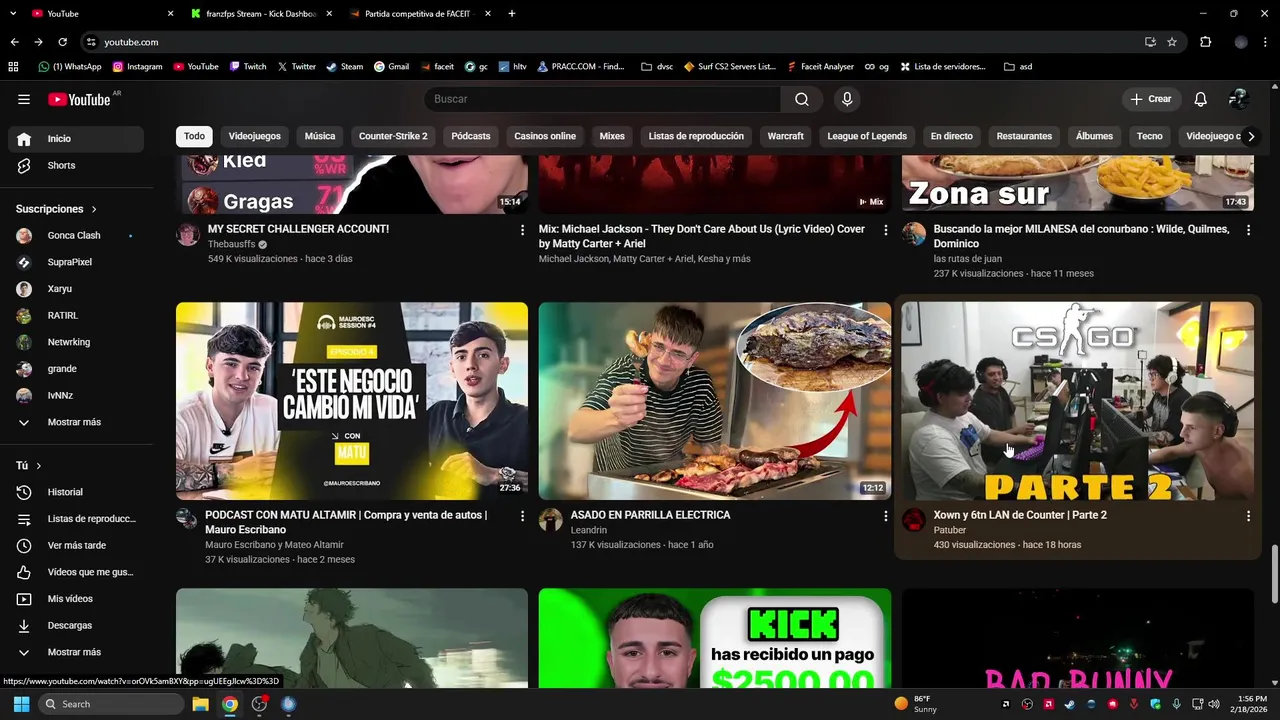Open Ver más tarde in sidebar

pyautogui.click(x=76, y=545)
